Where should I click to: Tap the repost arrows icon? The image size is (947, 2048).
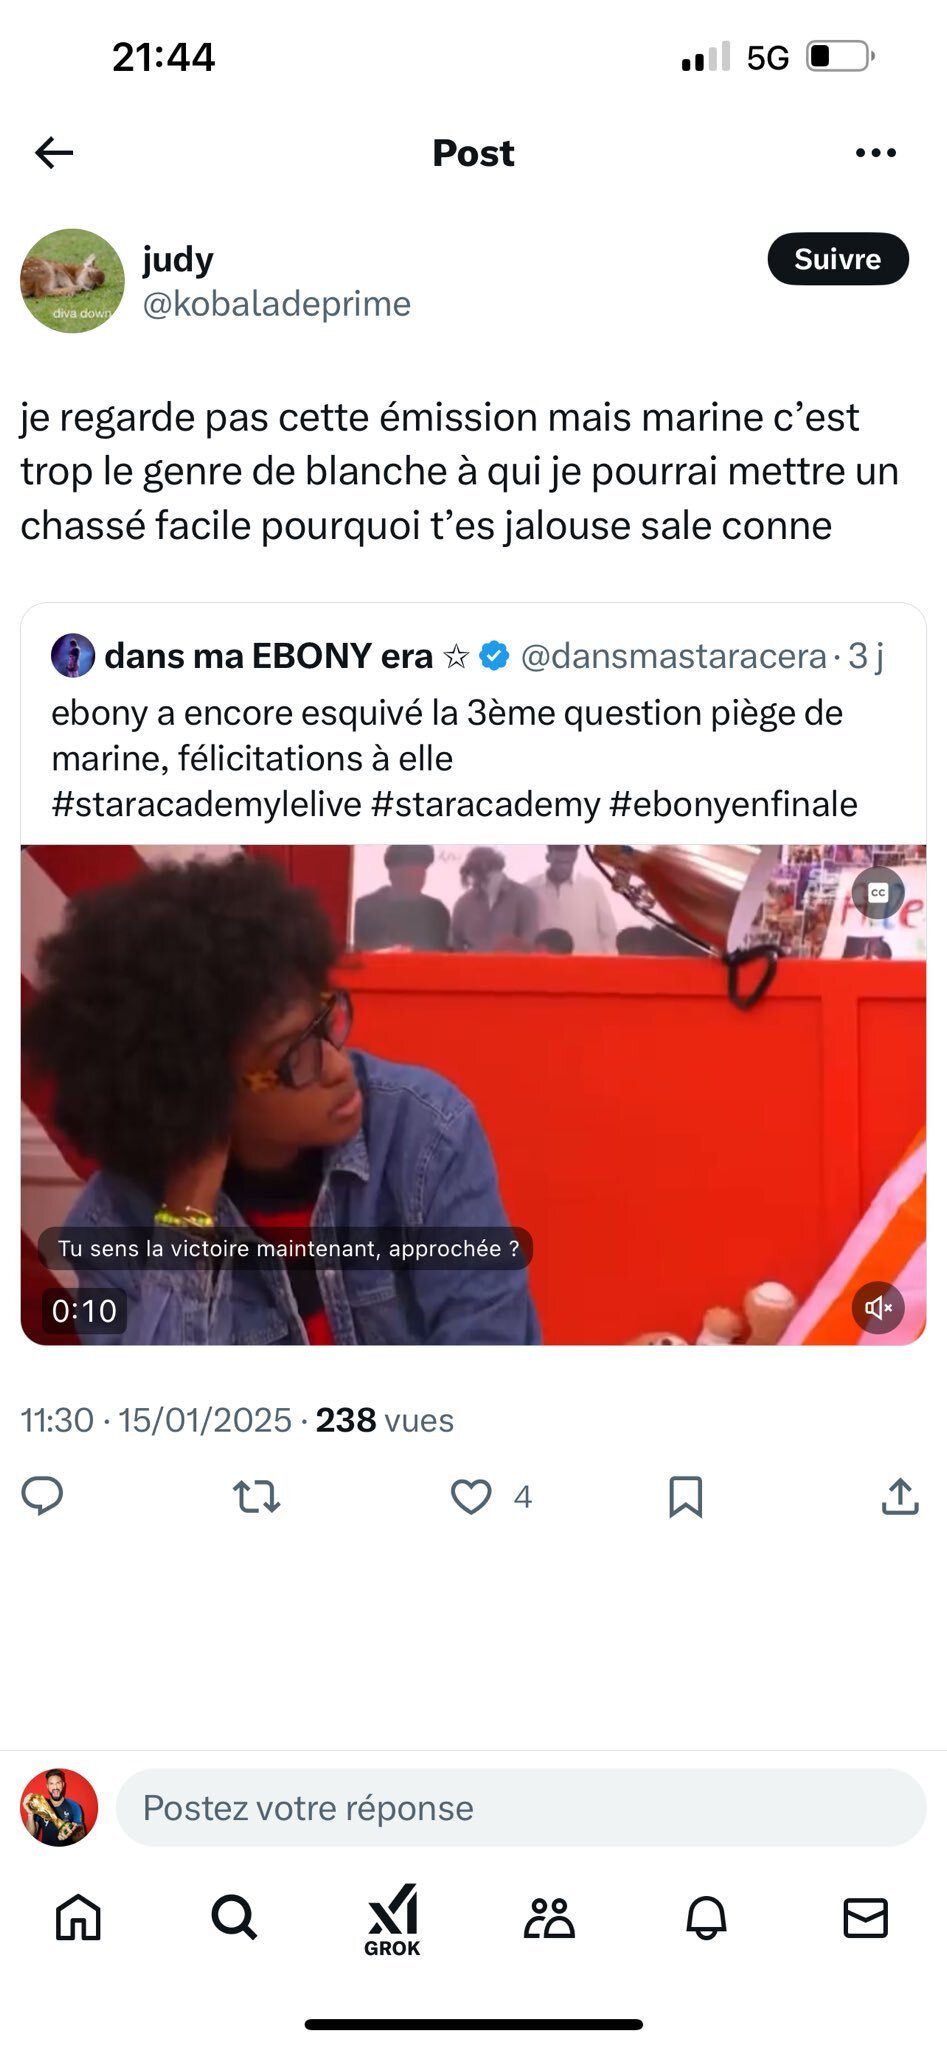tap(256, 1497)
